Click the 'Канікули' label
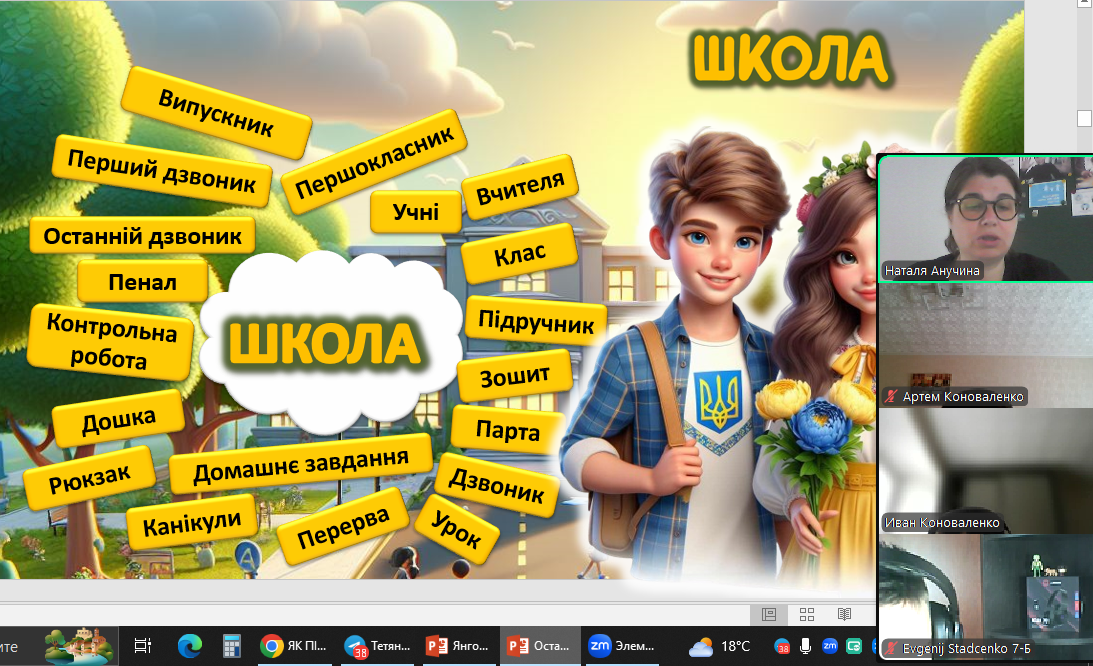 [x=192, y=524]
